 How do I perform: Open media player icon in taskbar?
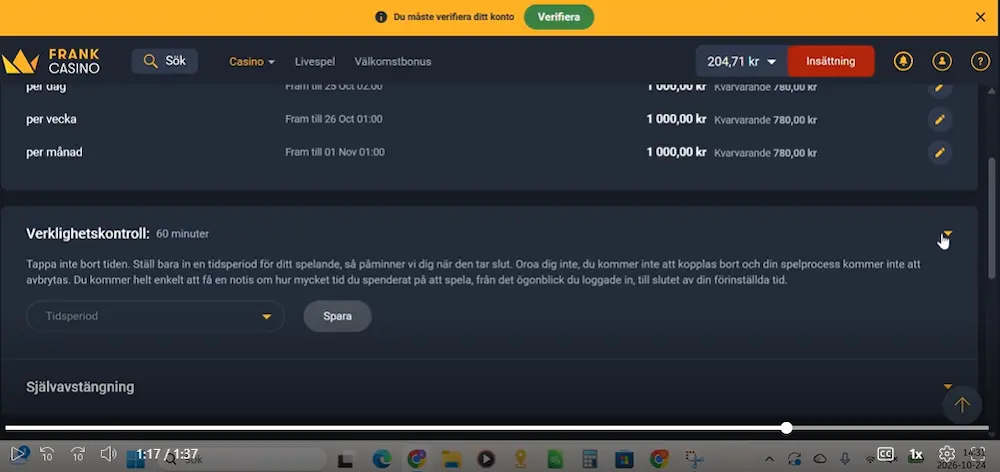pos(486,459)
